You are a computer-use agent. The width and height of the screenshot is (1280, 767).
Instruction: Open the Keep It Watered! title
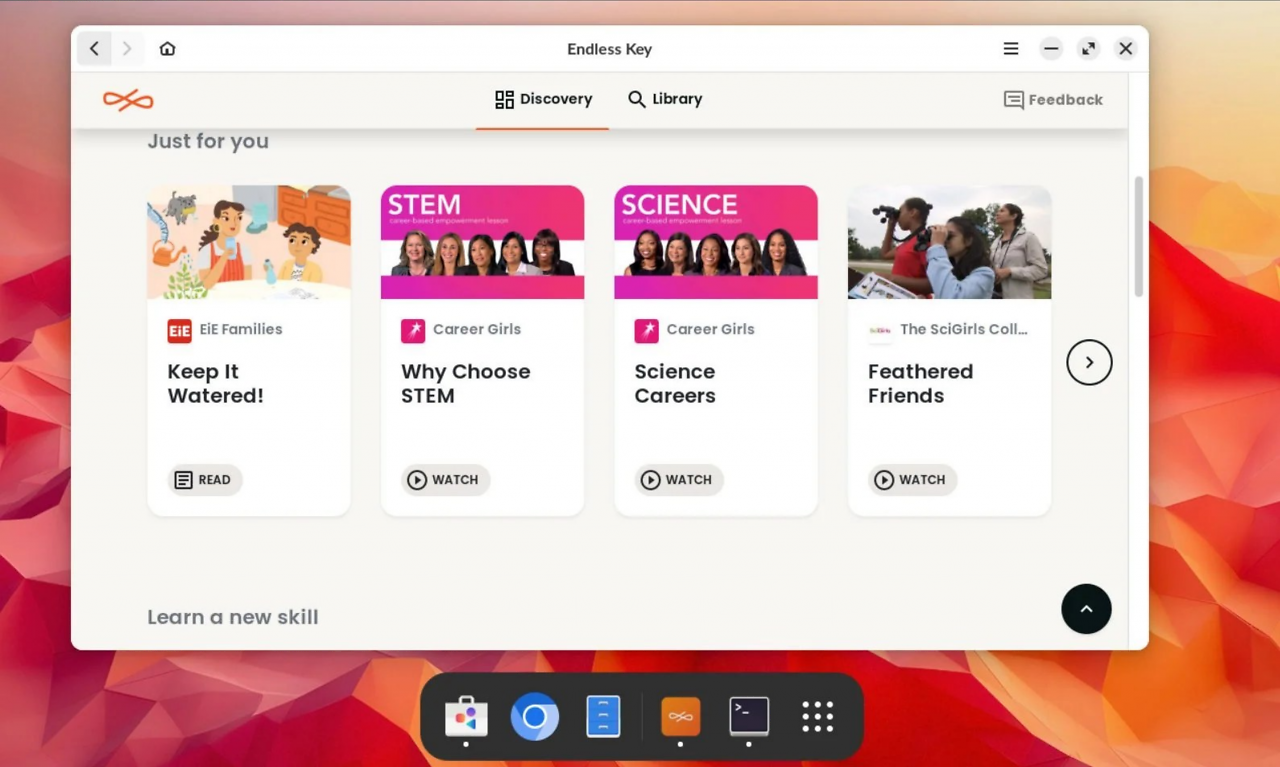pyautogui.click(x=215, y=384)
